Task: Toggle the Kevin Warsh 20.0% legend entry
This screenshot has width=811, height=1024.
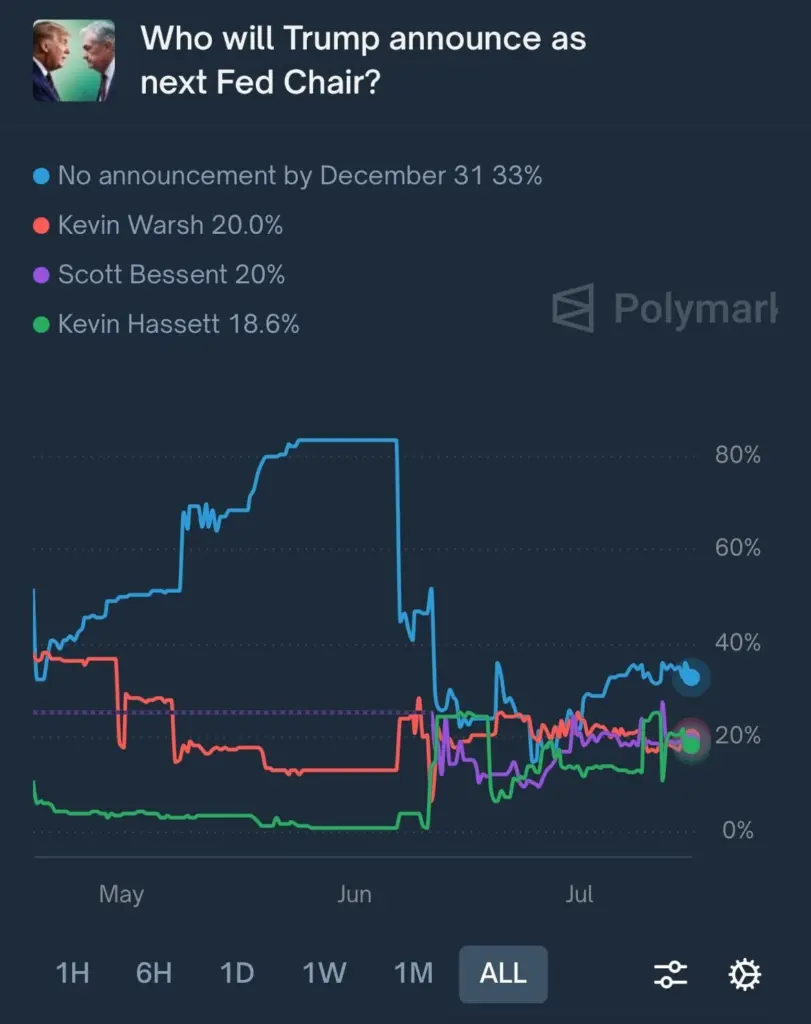Action: point(170,226)
